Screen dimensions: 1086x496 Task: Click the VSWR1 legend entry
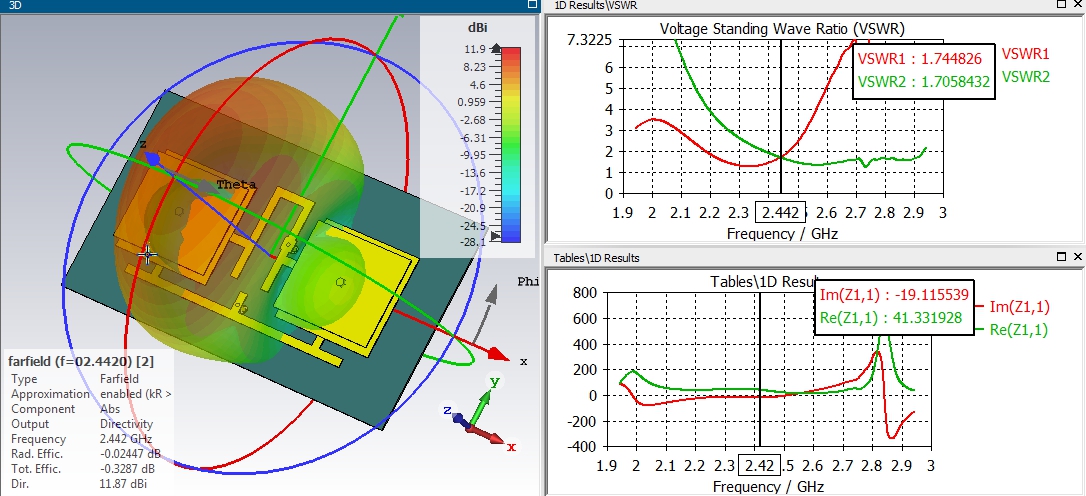(x=1026, y=54)
